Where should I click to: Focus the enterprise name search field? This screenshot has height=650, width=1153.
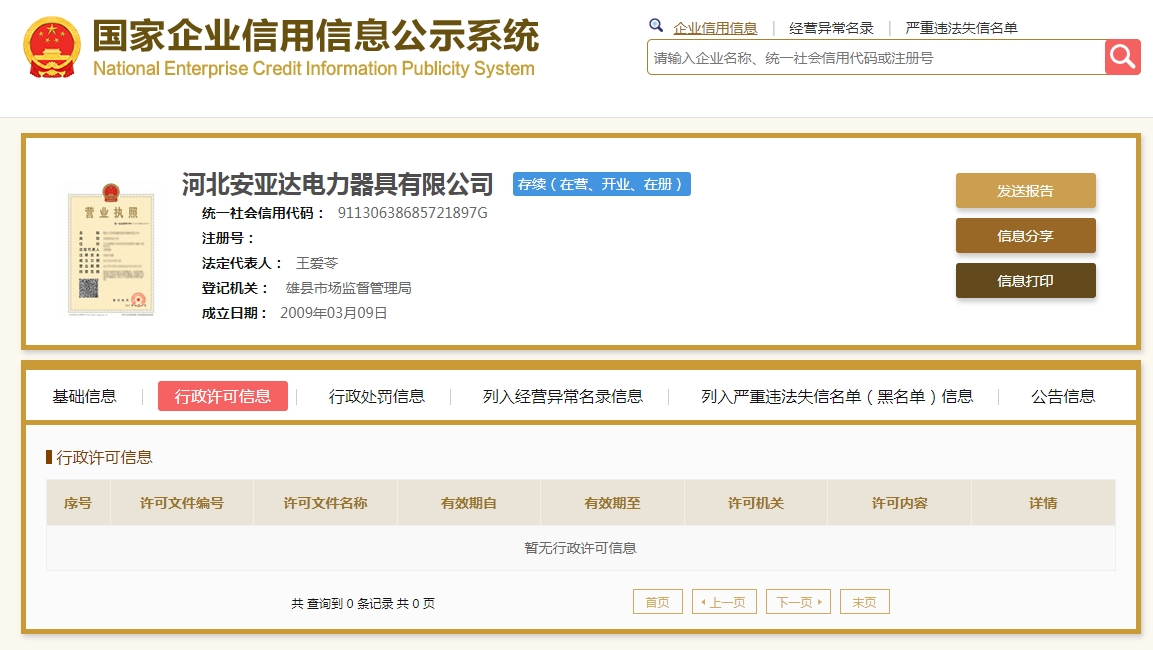[876, 57]
